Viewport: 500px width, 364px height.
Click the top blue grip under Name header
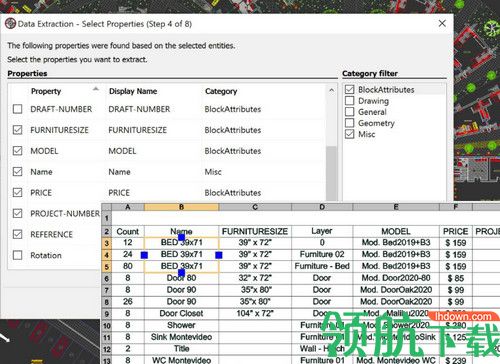pos(181,237)
